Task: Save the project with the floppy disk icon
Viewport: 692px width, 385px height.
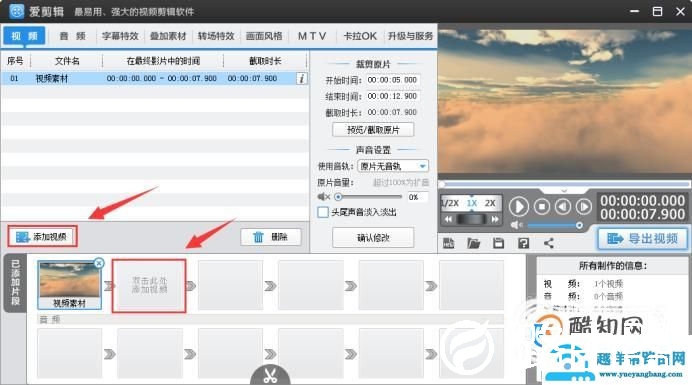Action: tap(498, 243)
